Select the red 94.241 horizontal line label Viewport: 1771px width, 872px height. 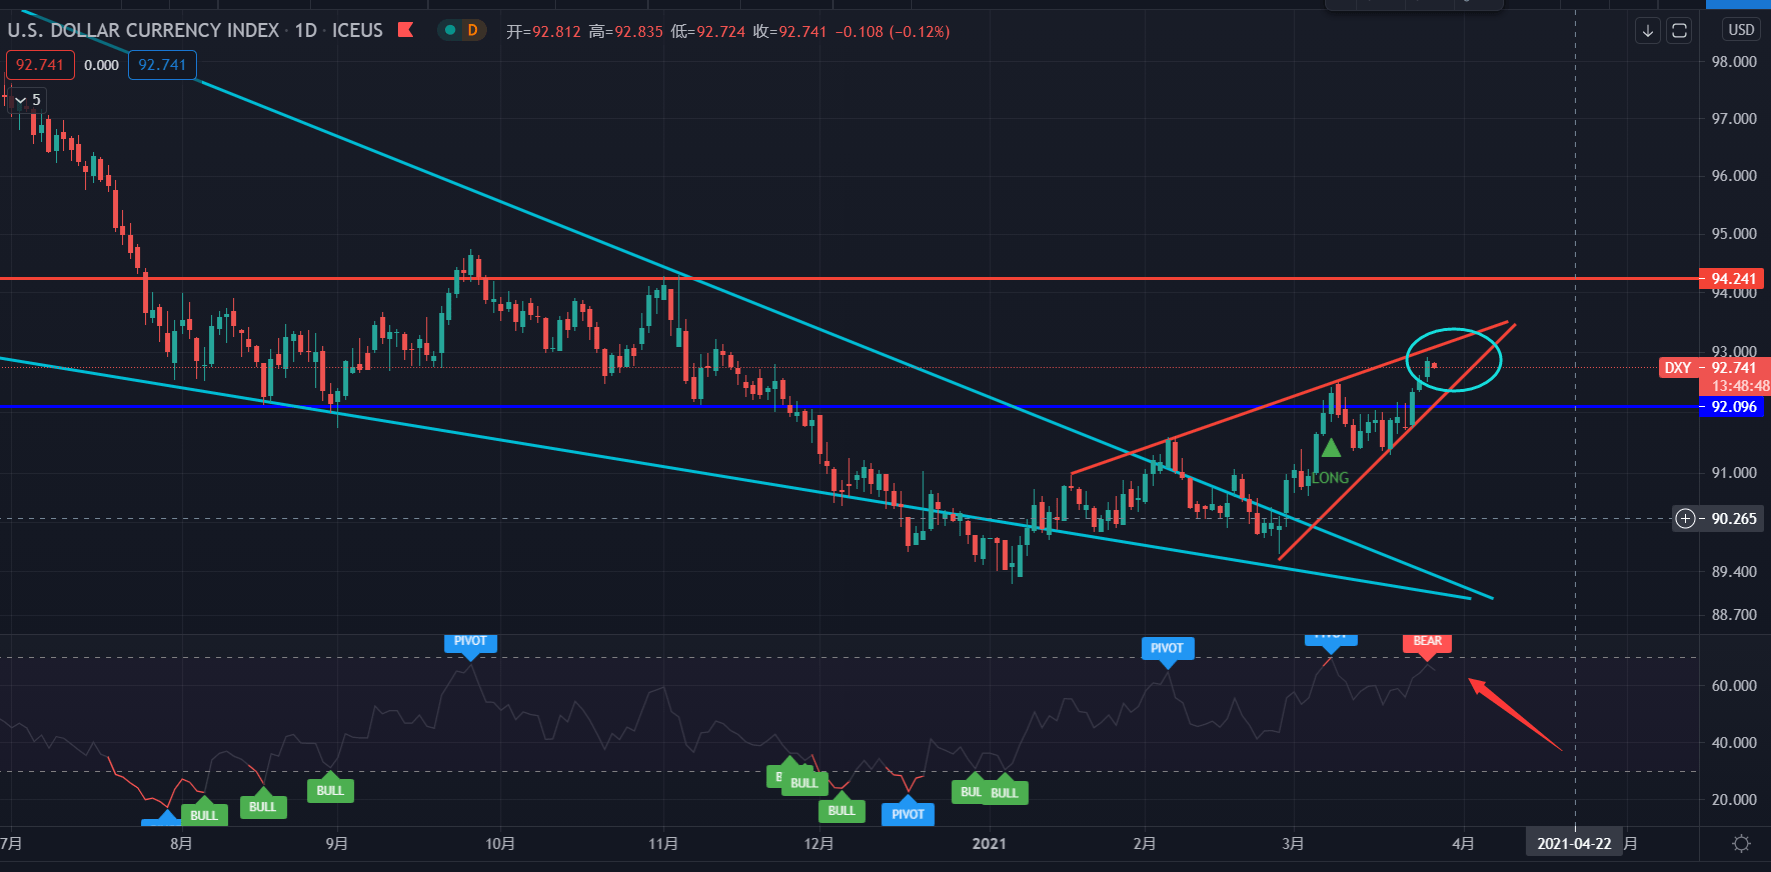(x=1734, y=279)
